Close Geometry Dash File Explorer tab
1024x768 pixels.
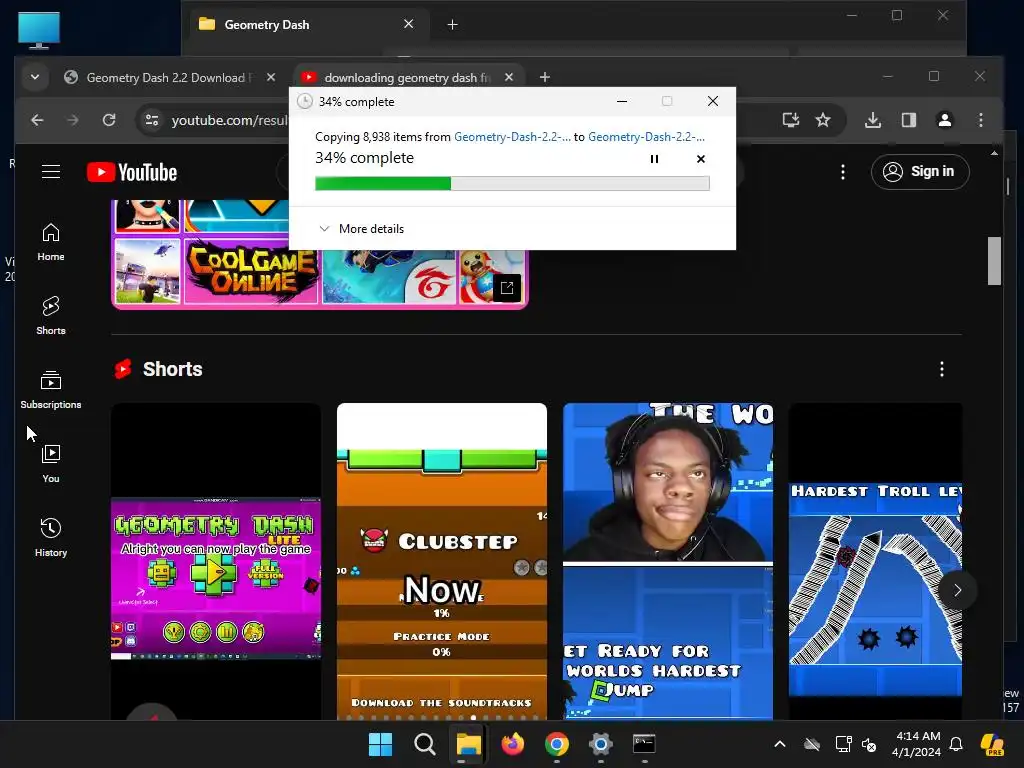[409, 24]
